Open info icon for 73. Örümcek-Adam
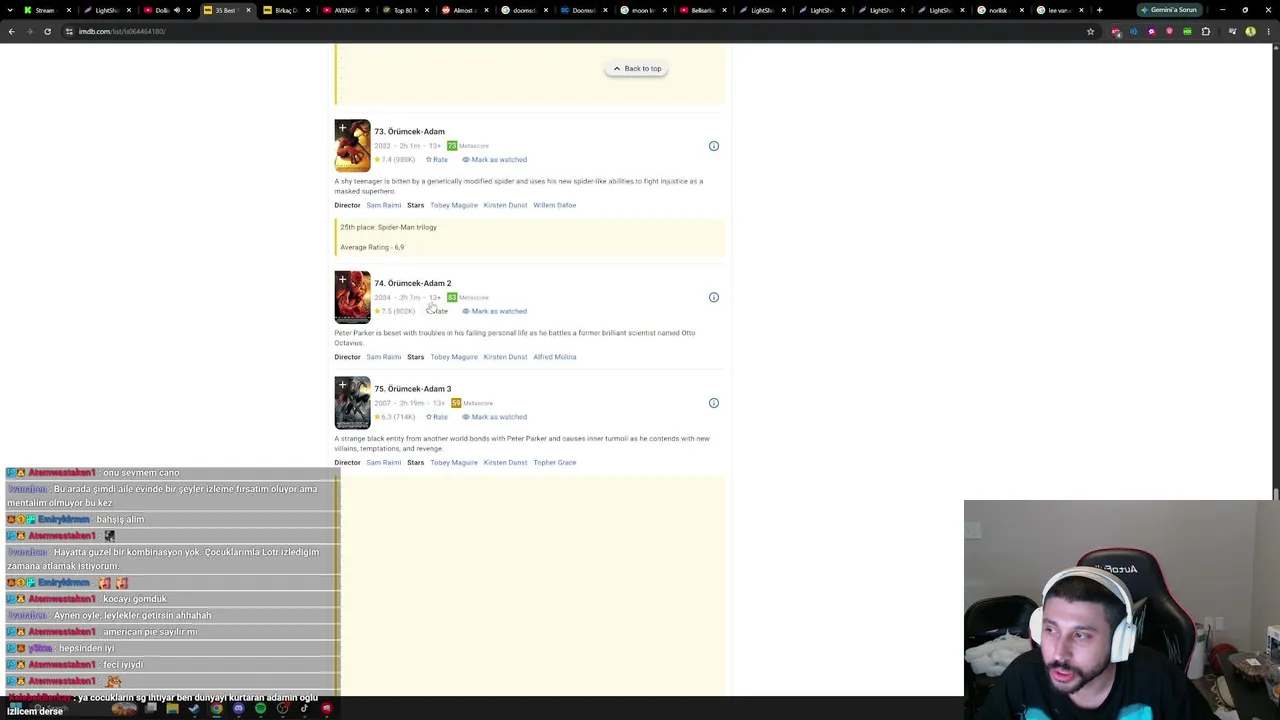Screen dimensions: 1280x720 coord(714,146)
